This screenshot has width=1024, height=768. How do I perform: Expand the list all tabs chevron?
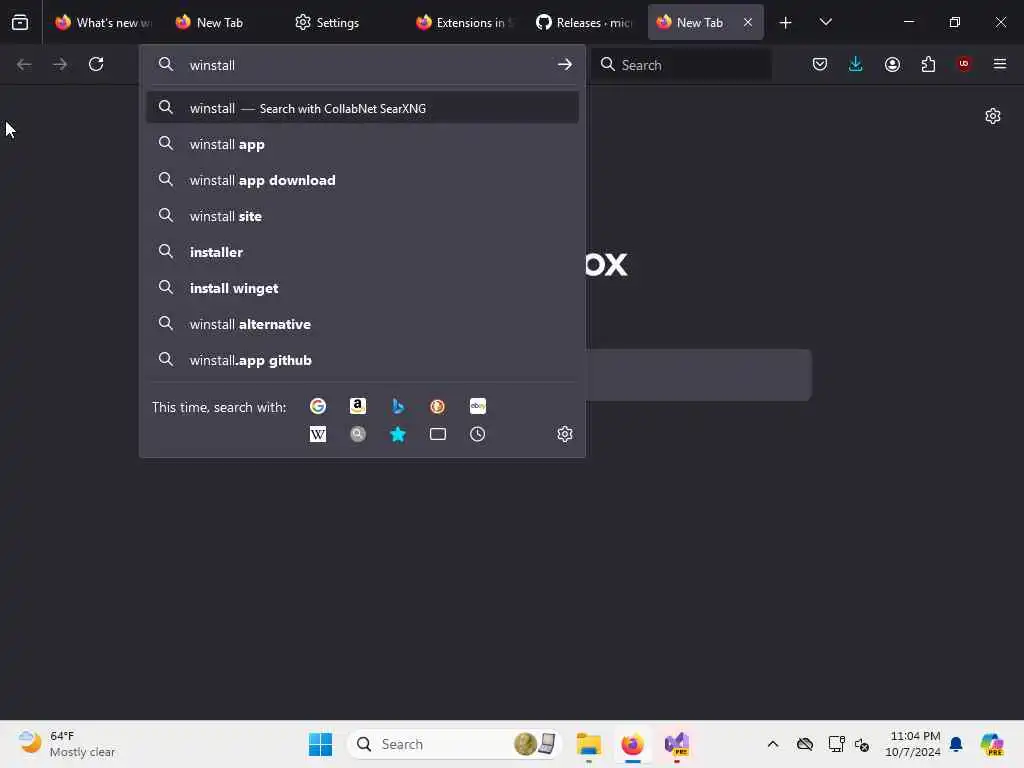click(825, 22)
